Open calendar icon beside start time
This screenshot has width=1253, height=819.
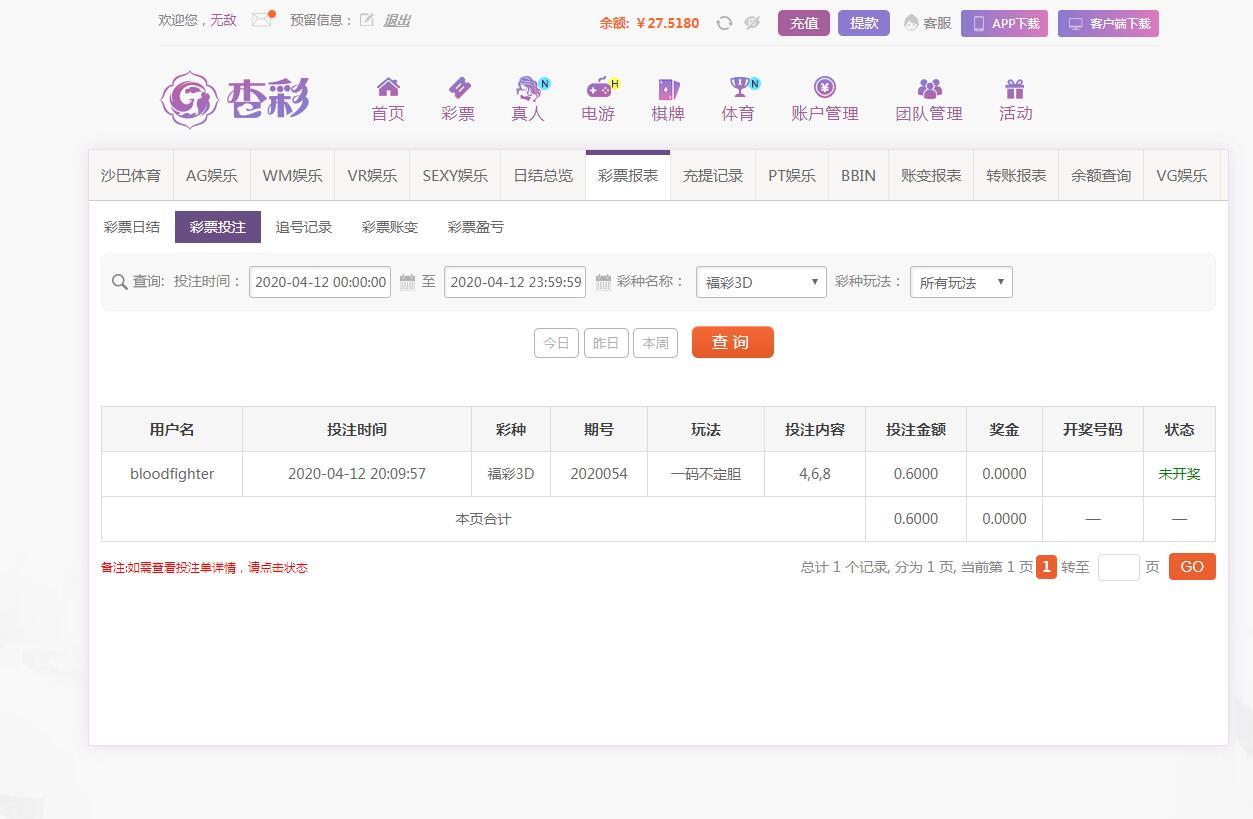[x=407, y=282]
